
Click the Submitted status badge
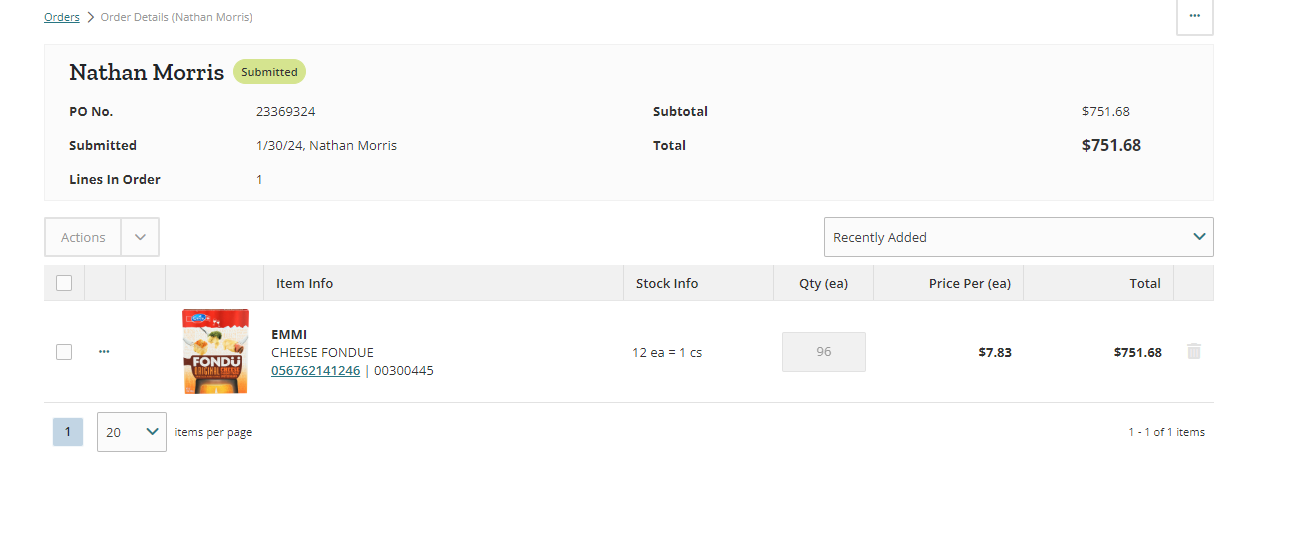coord(269,72)
